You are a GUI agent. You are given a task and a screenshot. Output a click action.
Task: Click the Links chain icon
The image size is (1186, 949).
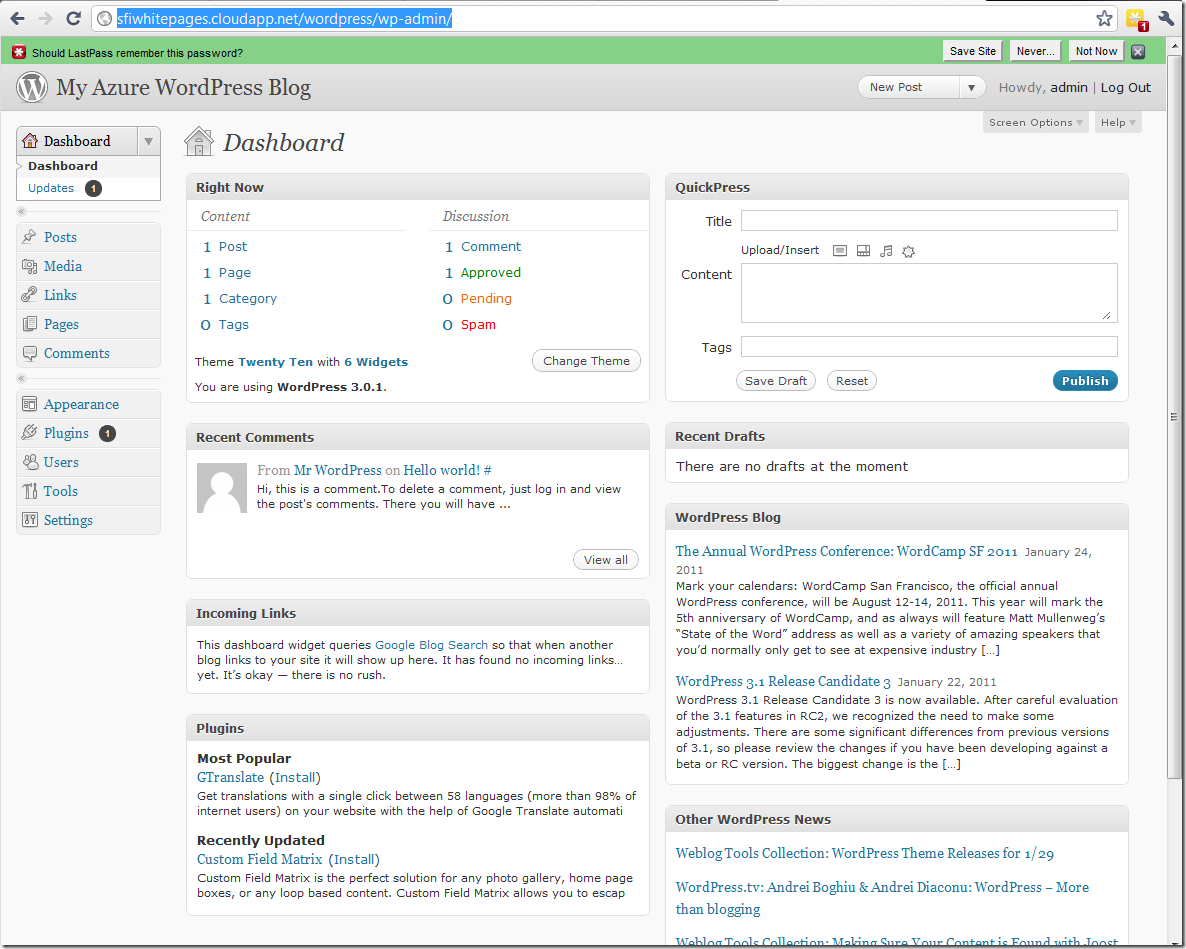tap(29, 295)
